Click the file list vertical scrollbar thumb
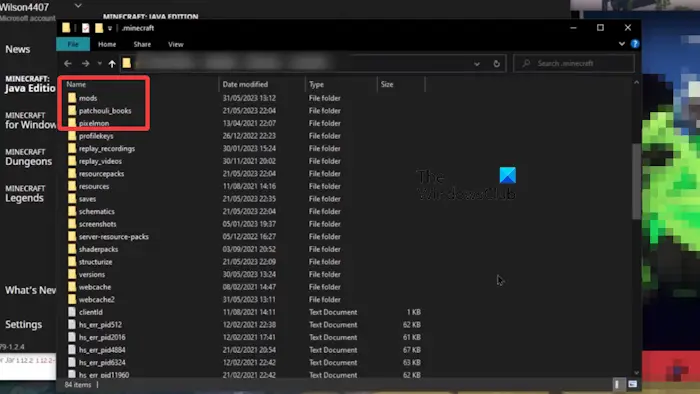Screen dimensions: 700x394 point(636,181)
